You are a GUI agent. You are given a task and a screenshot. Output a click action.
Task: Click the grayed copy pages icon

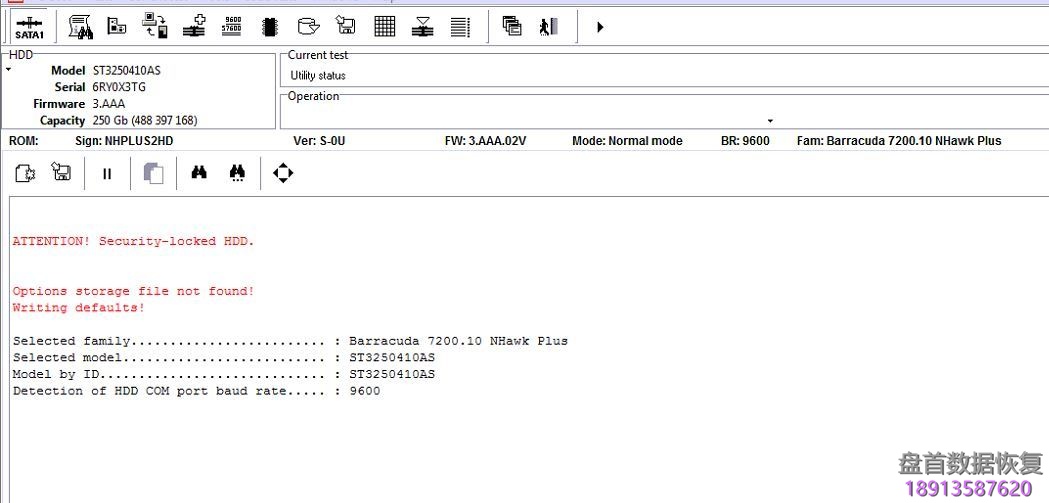153,173
